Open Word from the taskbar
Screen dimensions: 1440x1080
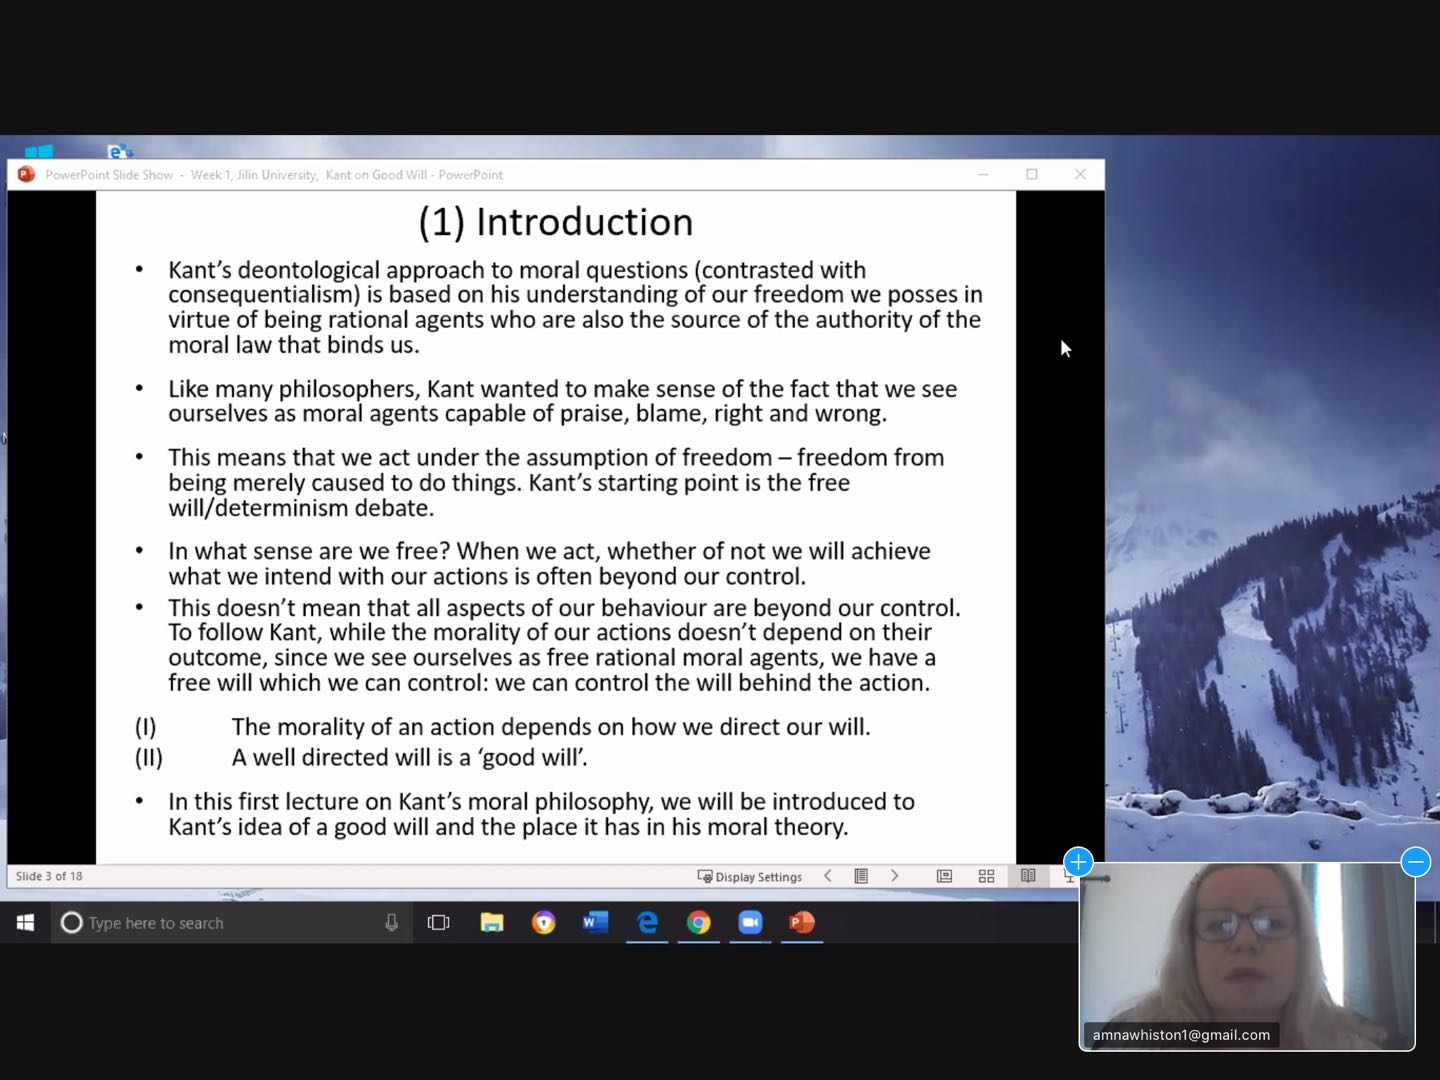595,923
